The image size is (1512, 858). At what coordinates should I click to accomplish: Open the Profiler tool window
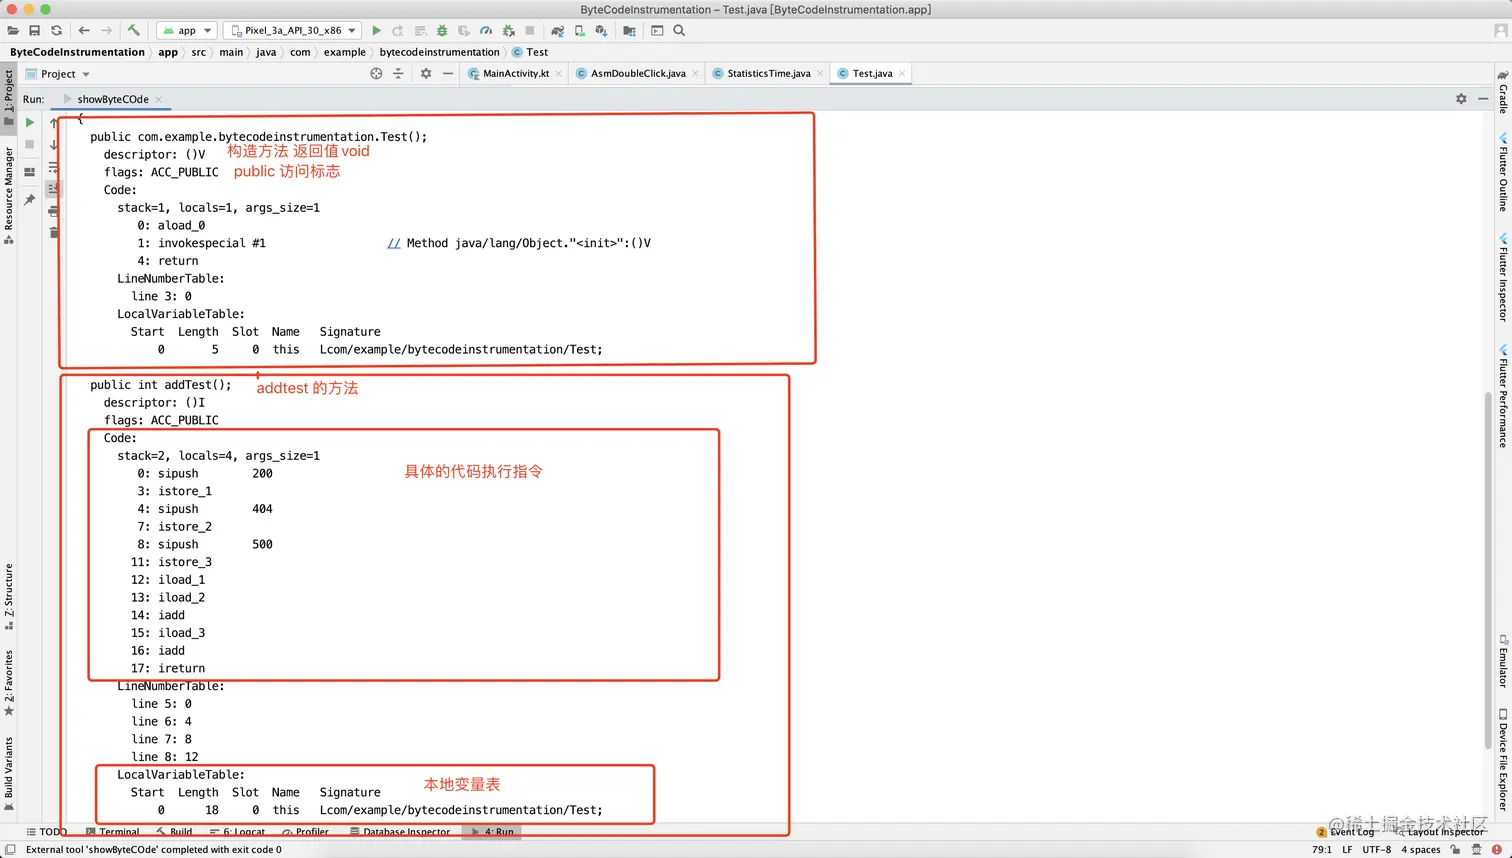tap(306, 832)
